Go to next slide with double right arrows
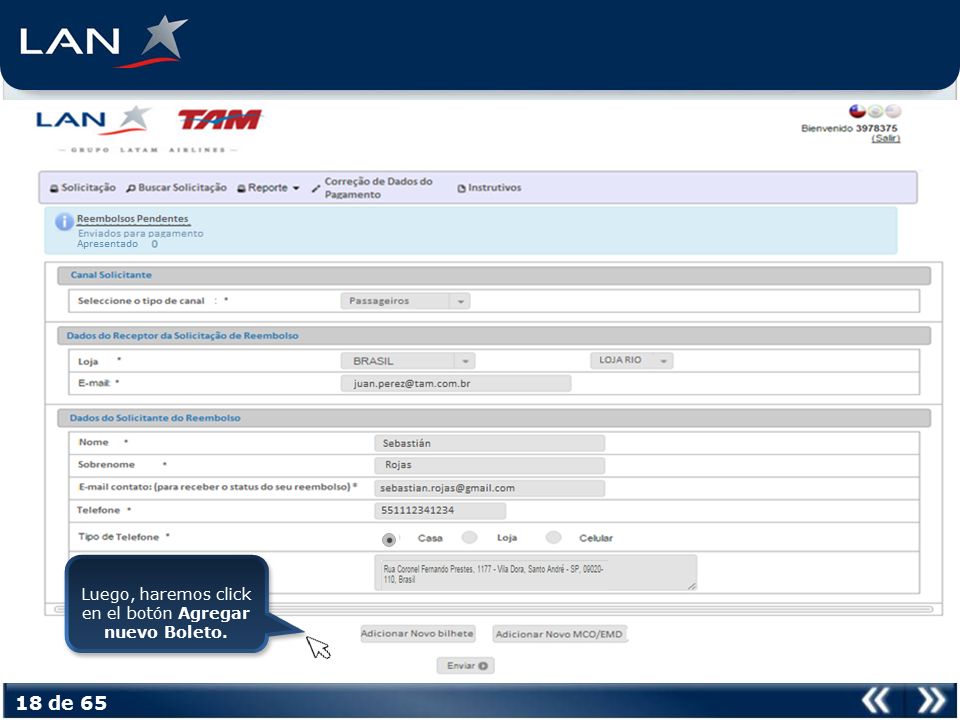The height and width of the screenshot is (720, 960). pyautogui.click(x=931, y=700)
